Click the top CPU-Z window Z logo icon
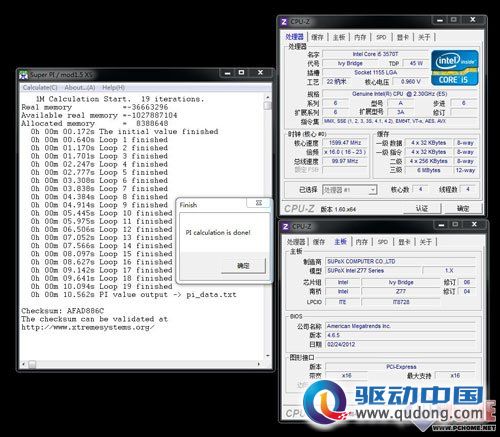Image resolution: width=500 pixels, height=437 pixels. coord(284,22)
